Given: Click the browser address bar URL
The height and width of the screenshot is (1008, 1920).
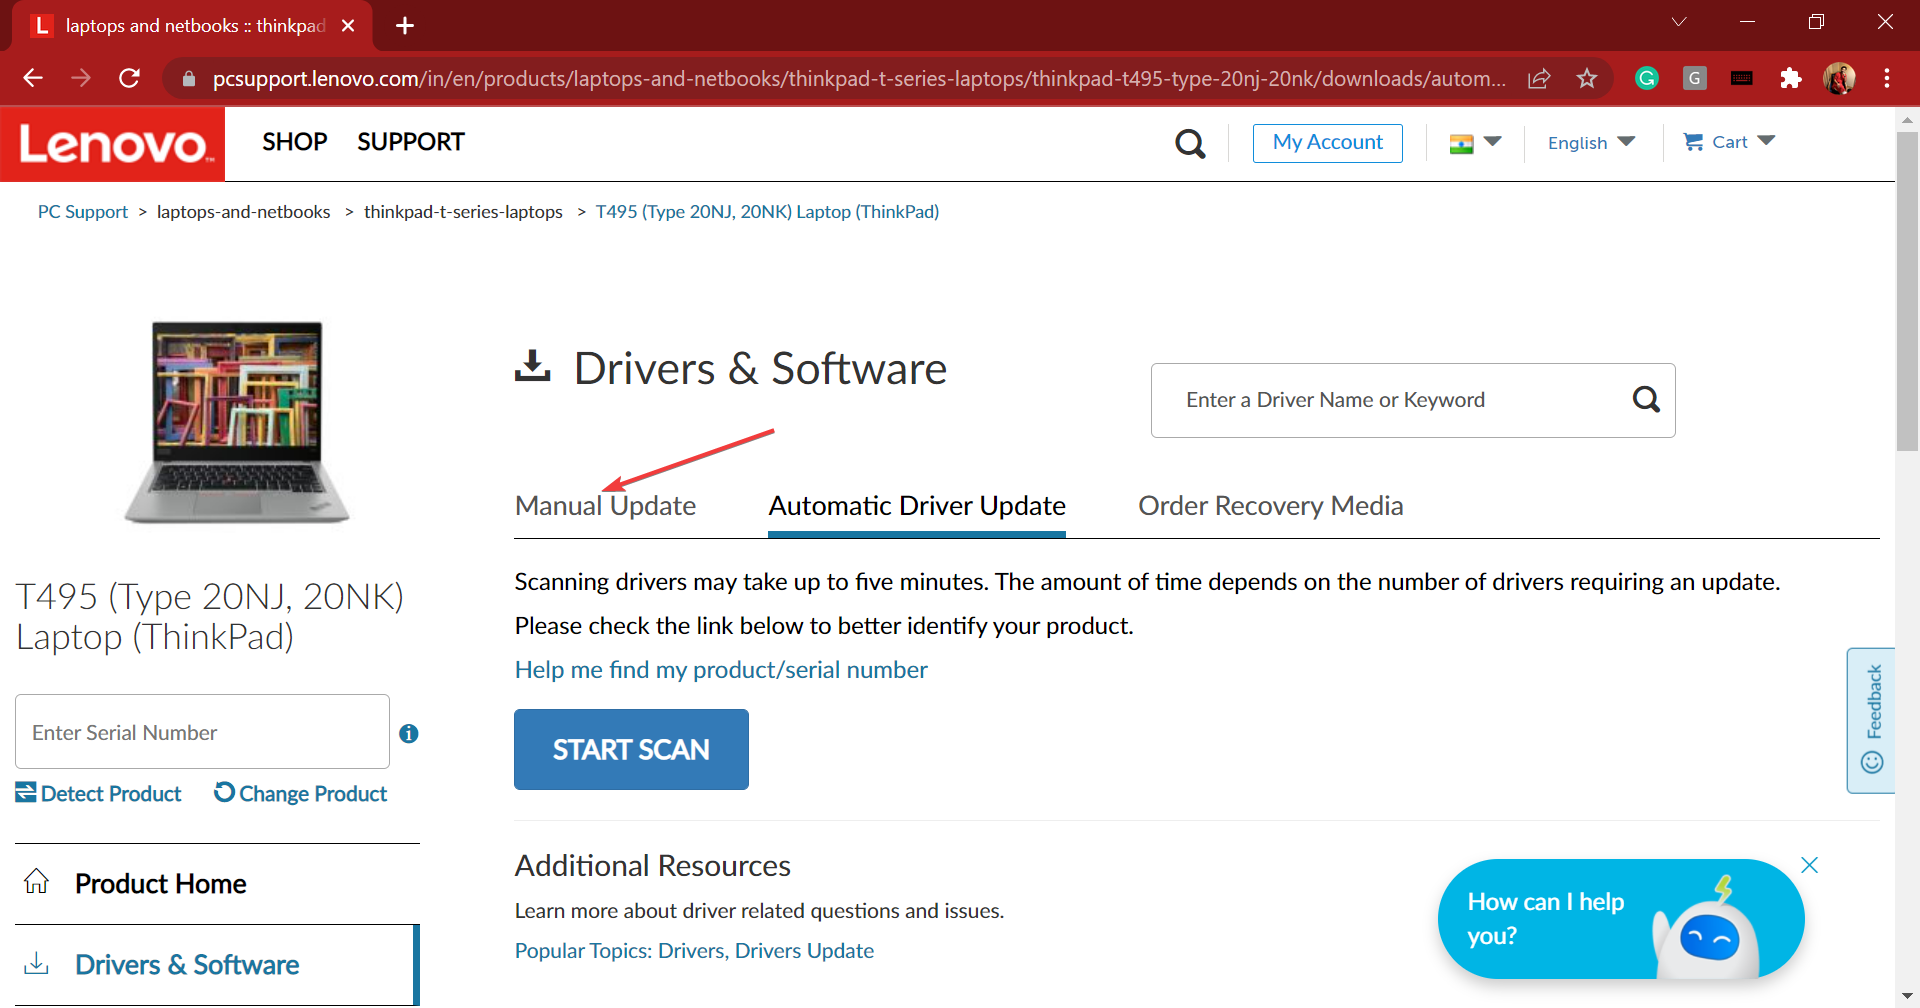Looking at the screenshot, I should coord(858,78).
